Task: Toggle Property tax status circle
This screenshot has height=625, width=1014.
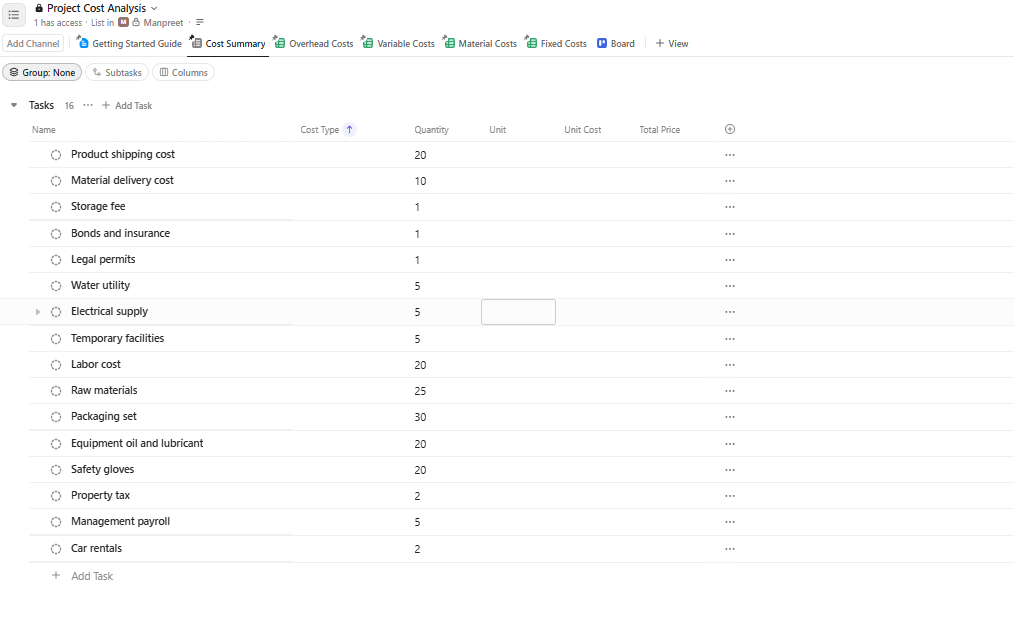Action: tap(56, 496)
